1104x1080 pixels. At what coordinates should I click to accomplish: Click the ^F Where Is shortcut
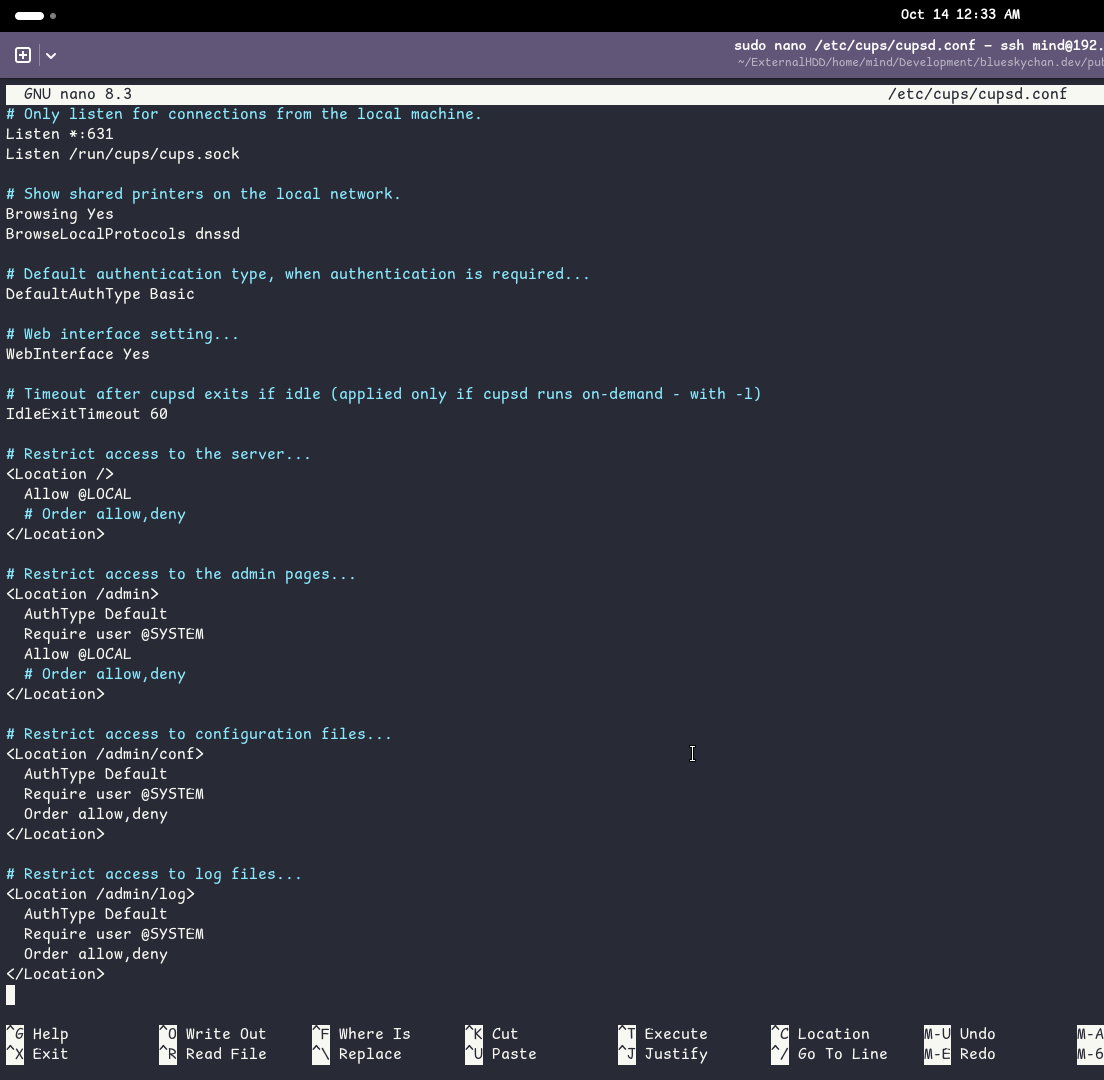(361, 1034)
